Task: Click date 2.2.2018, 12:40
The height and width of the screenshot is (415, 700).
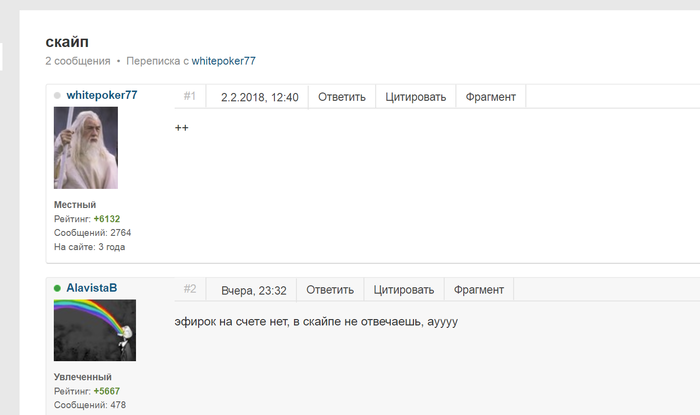Action: click(x=259, y=97)
